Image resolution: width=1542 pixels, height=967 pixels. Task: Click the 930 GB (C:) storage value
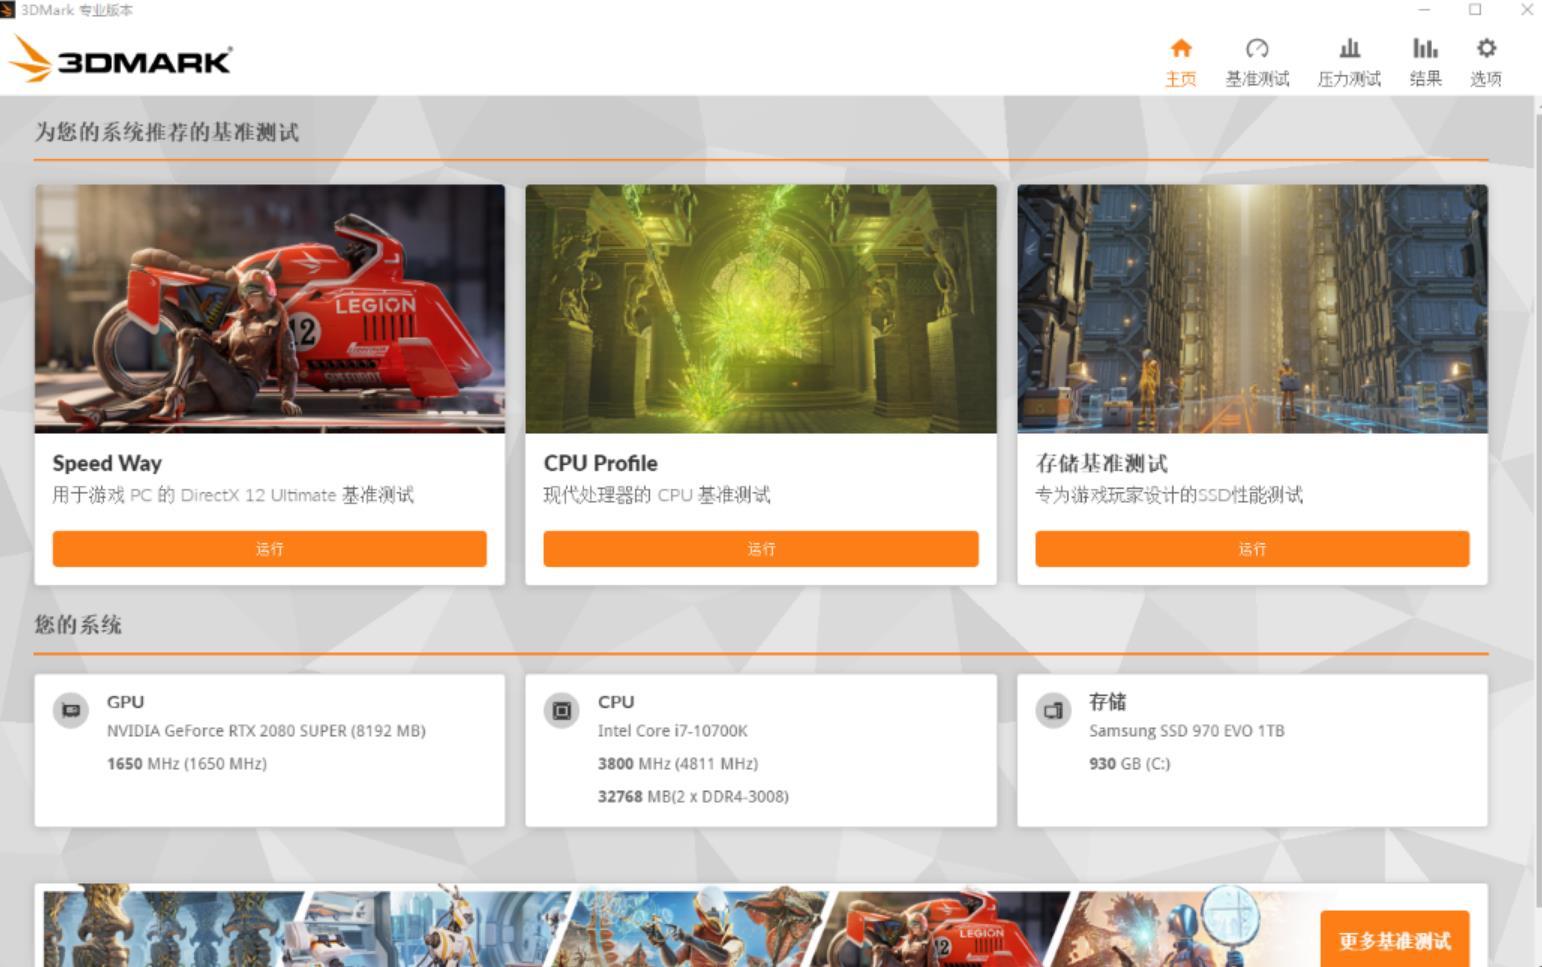(1130, 764)
